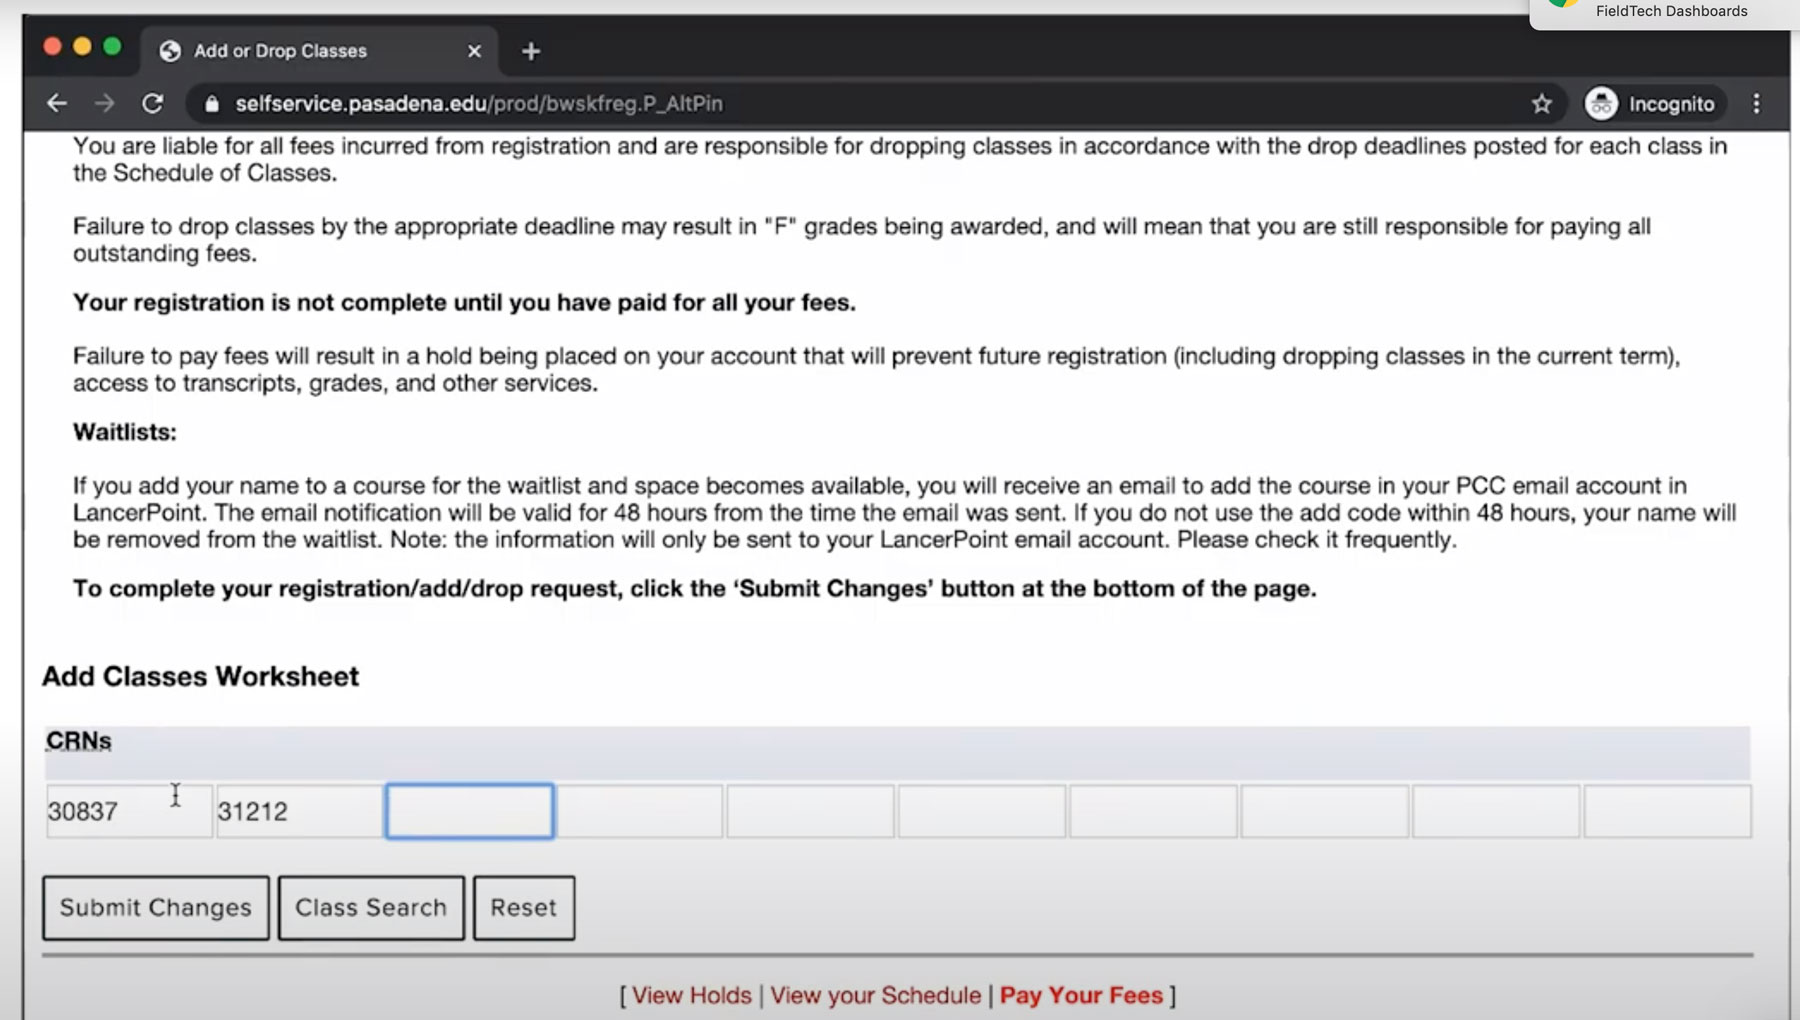1800x1020 pixels.
Task: Follow the View your Schedule link
Action: 875,996
